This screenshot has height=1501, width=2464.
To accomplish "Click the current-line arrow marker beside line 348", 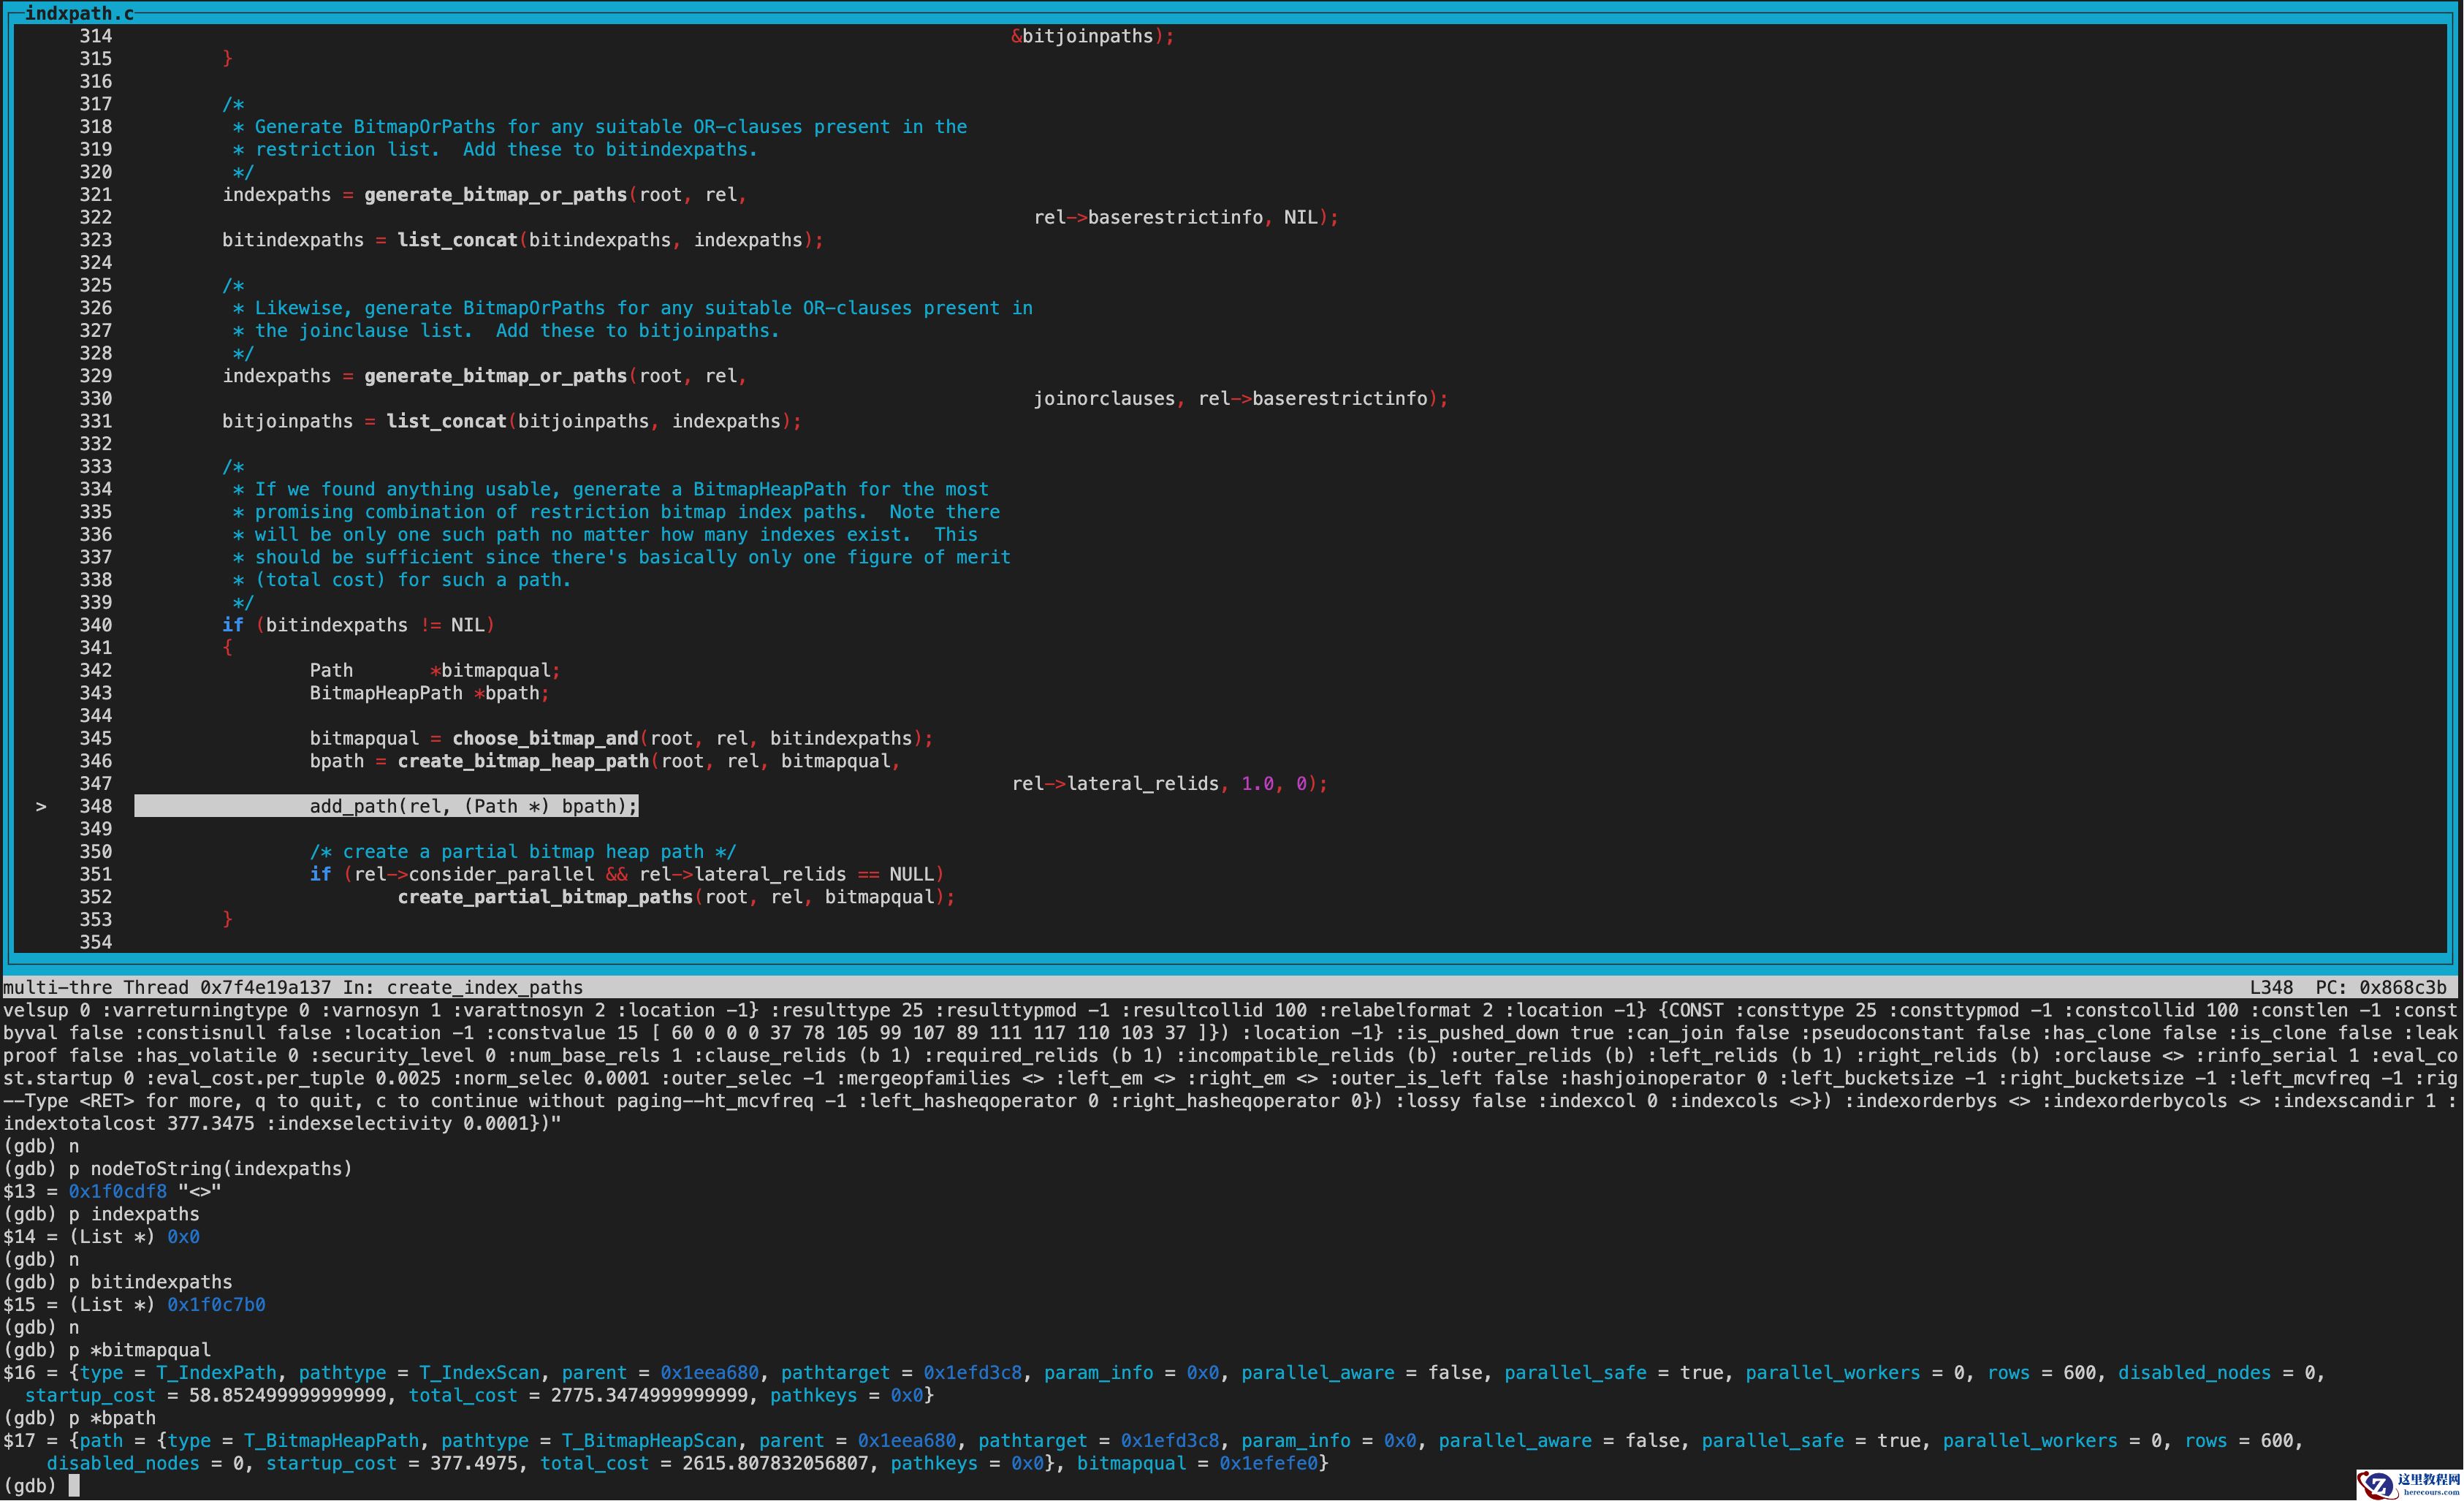I will (41, 806).
